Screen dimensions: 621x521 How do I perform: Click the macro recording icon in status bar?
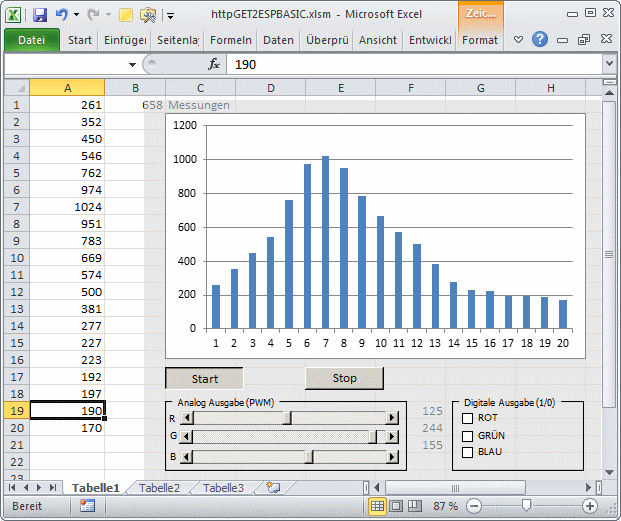(x=87, y=506)
